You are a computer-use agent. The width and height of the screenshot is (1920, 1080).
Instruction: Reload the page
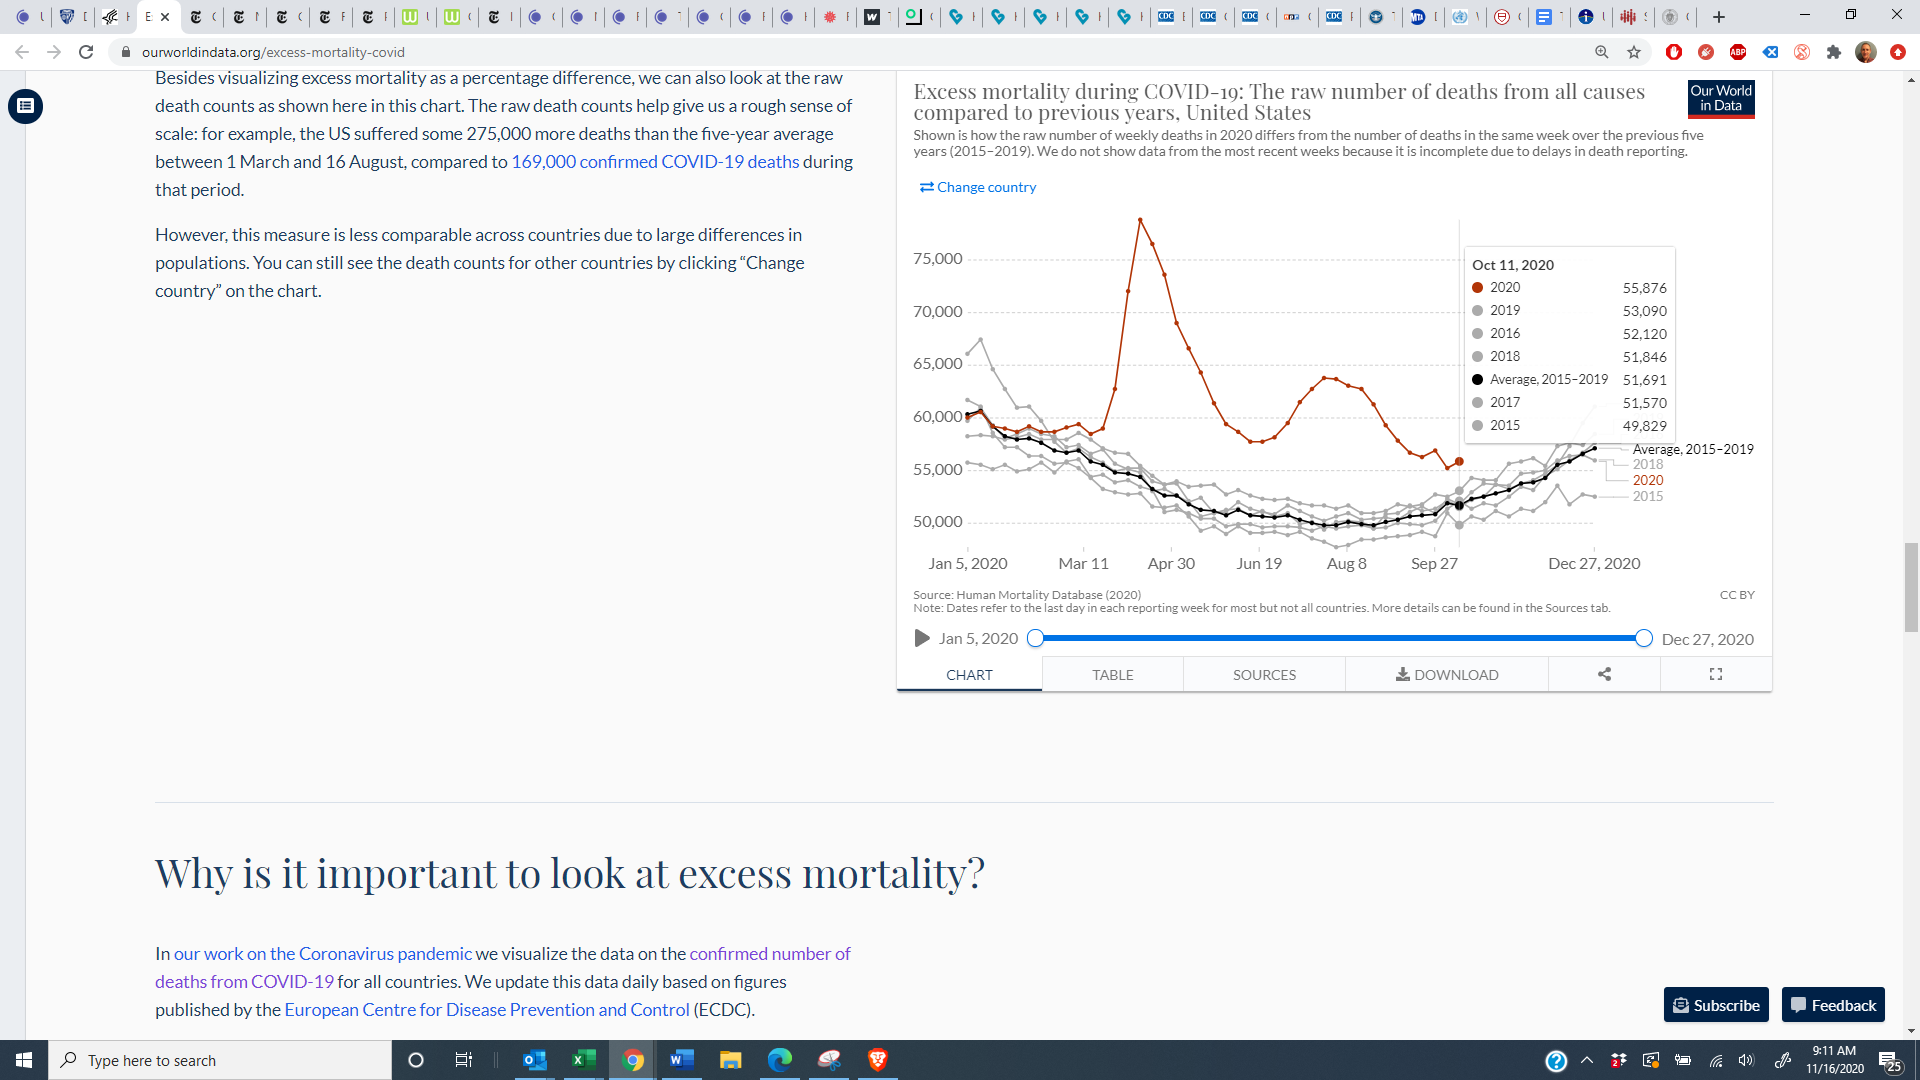click(86, 52)
